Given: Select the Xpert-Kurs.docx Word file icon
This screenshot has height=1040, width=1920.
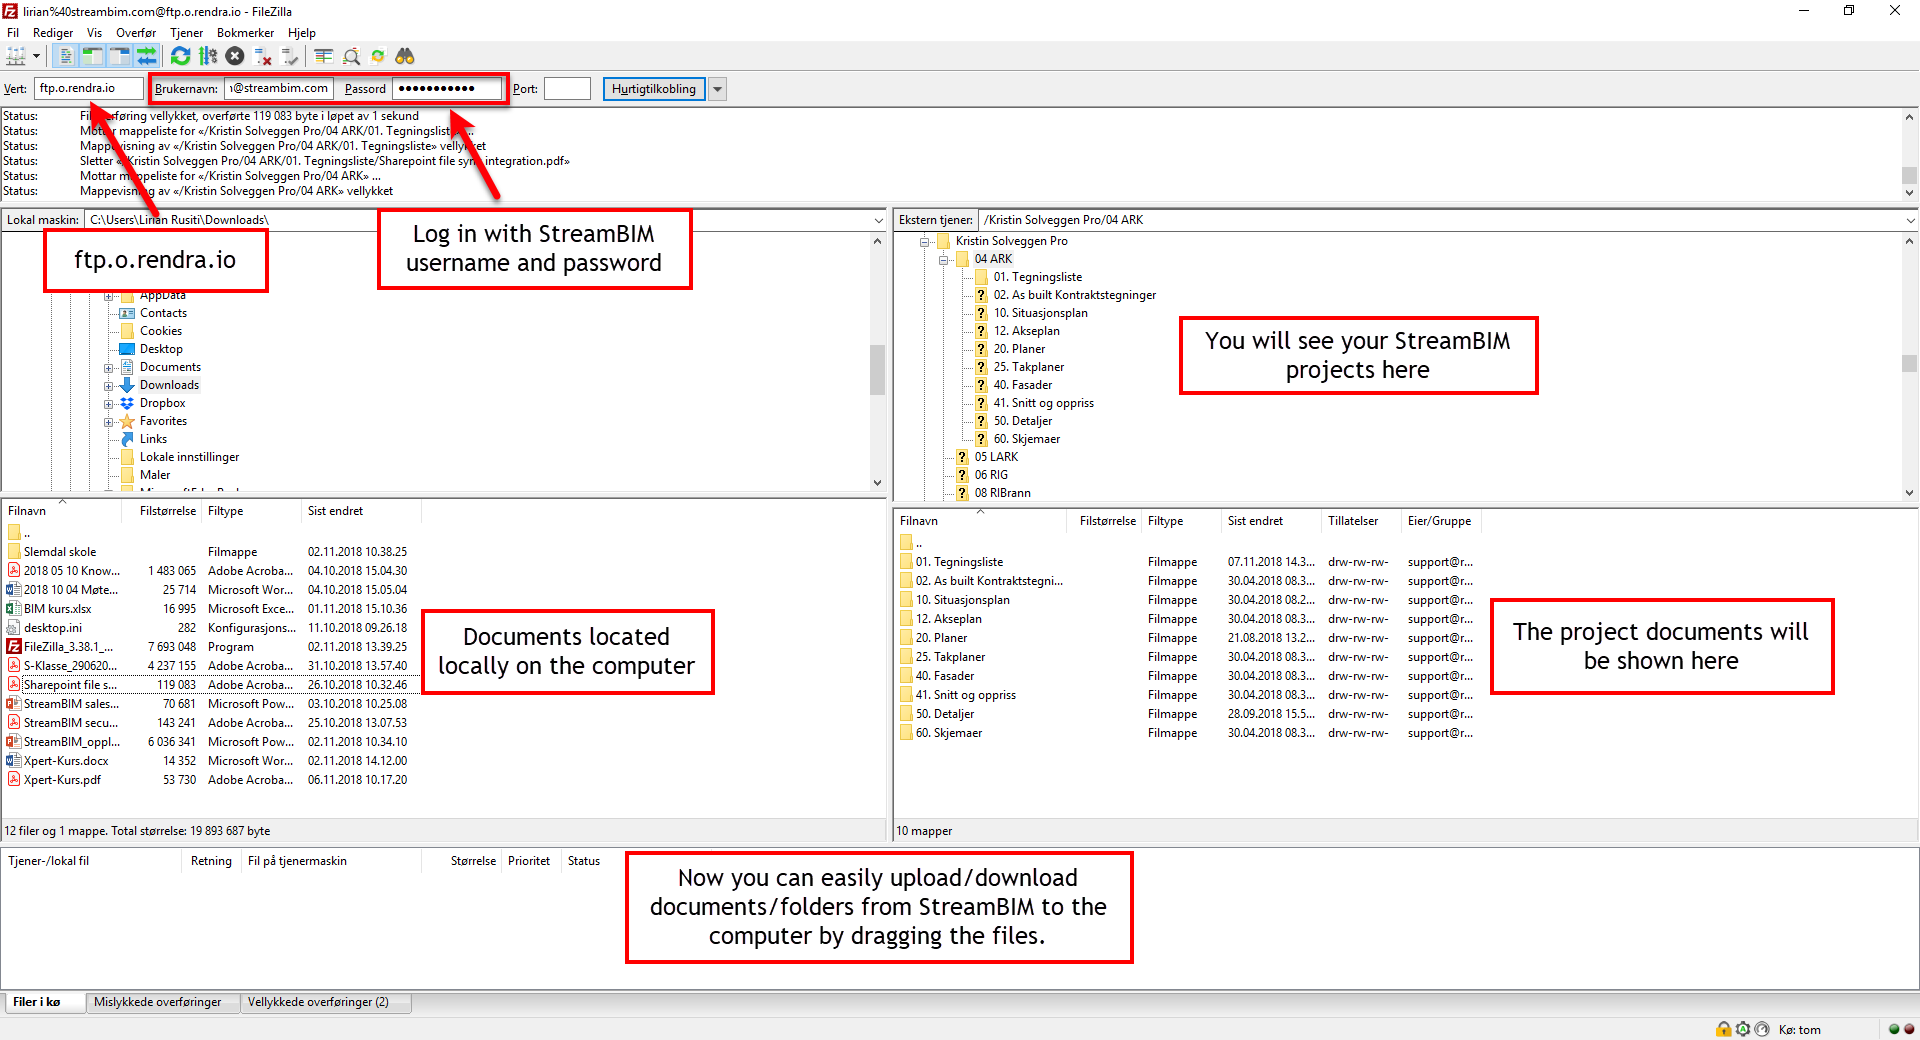Looking at the screenshot, I should [14, 761].
